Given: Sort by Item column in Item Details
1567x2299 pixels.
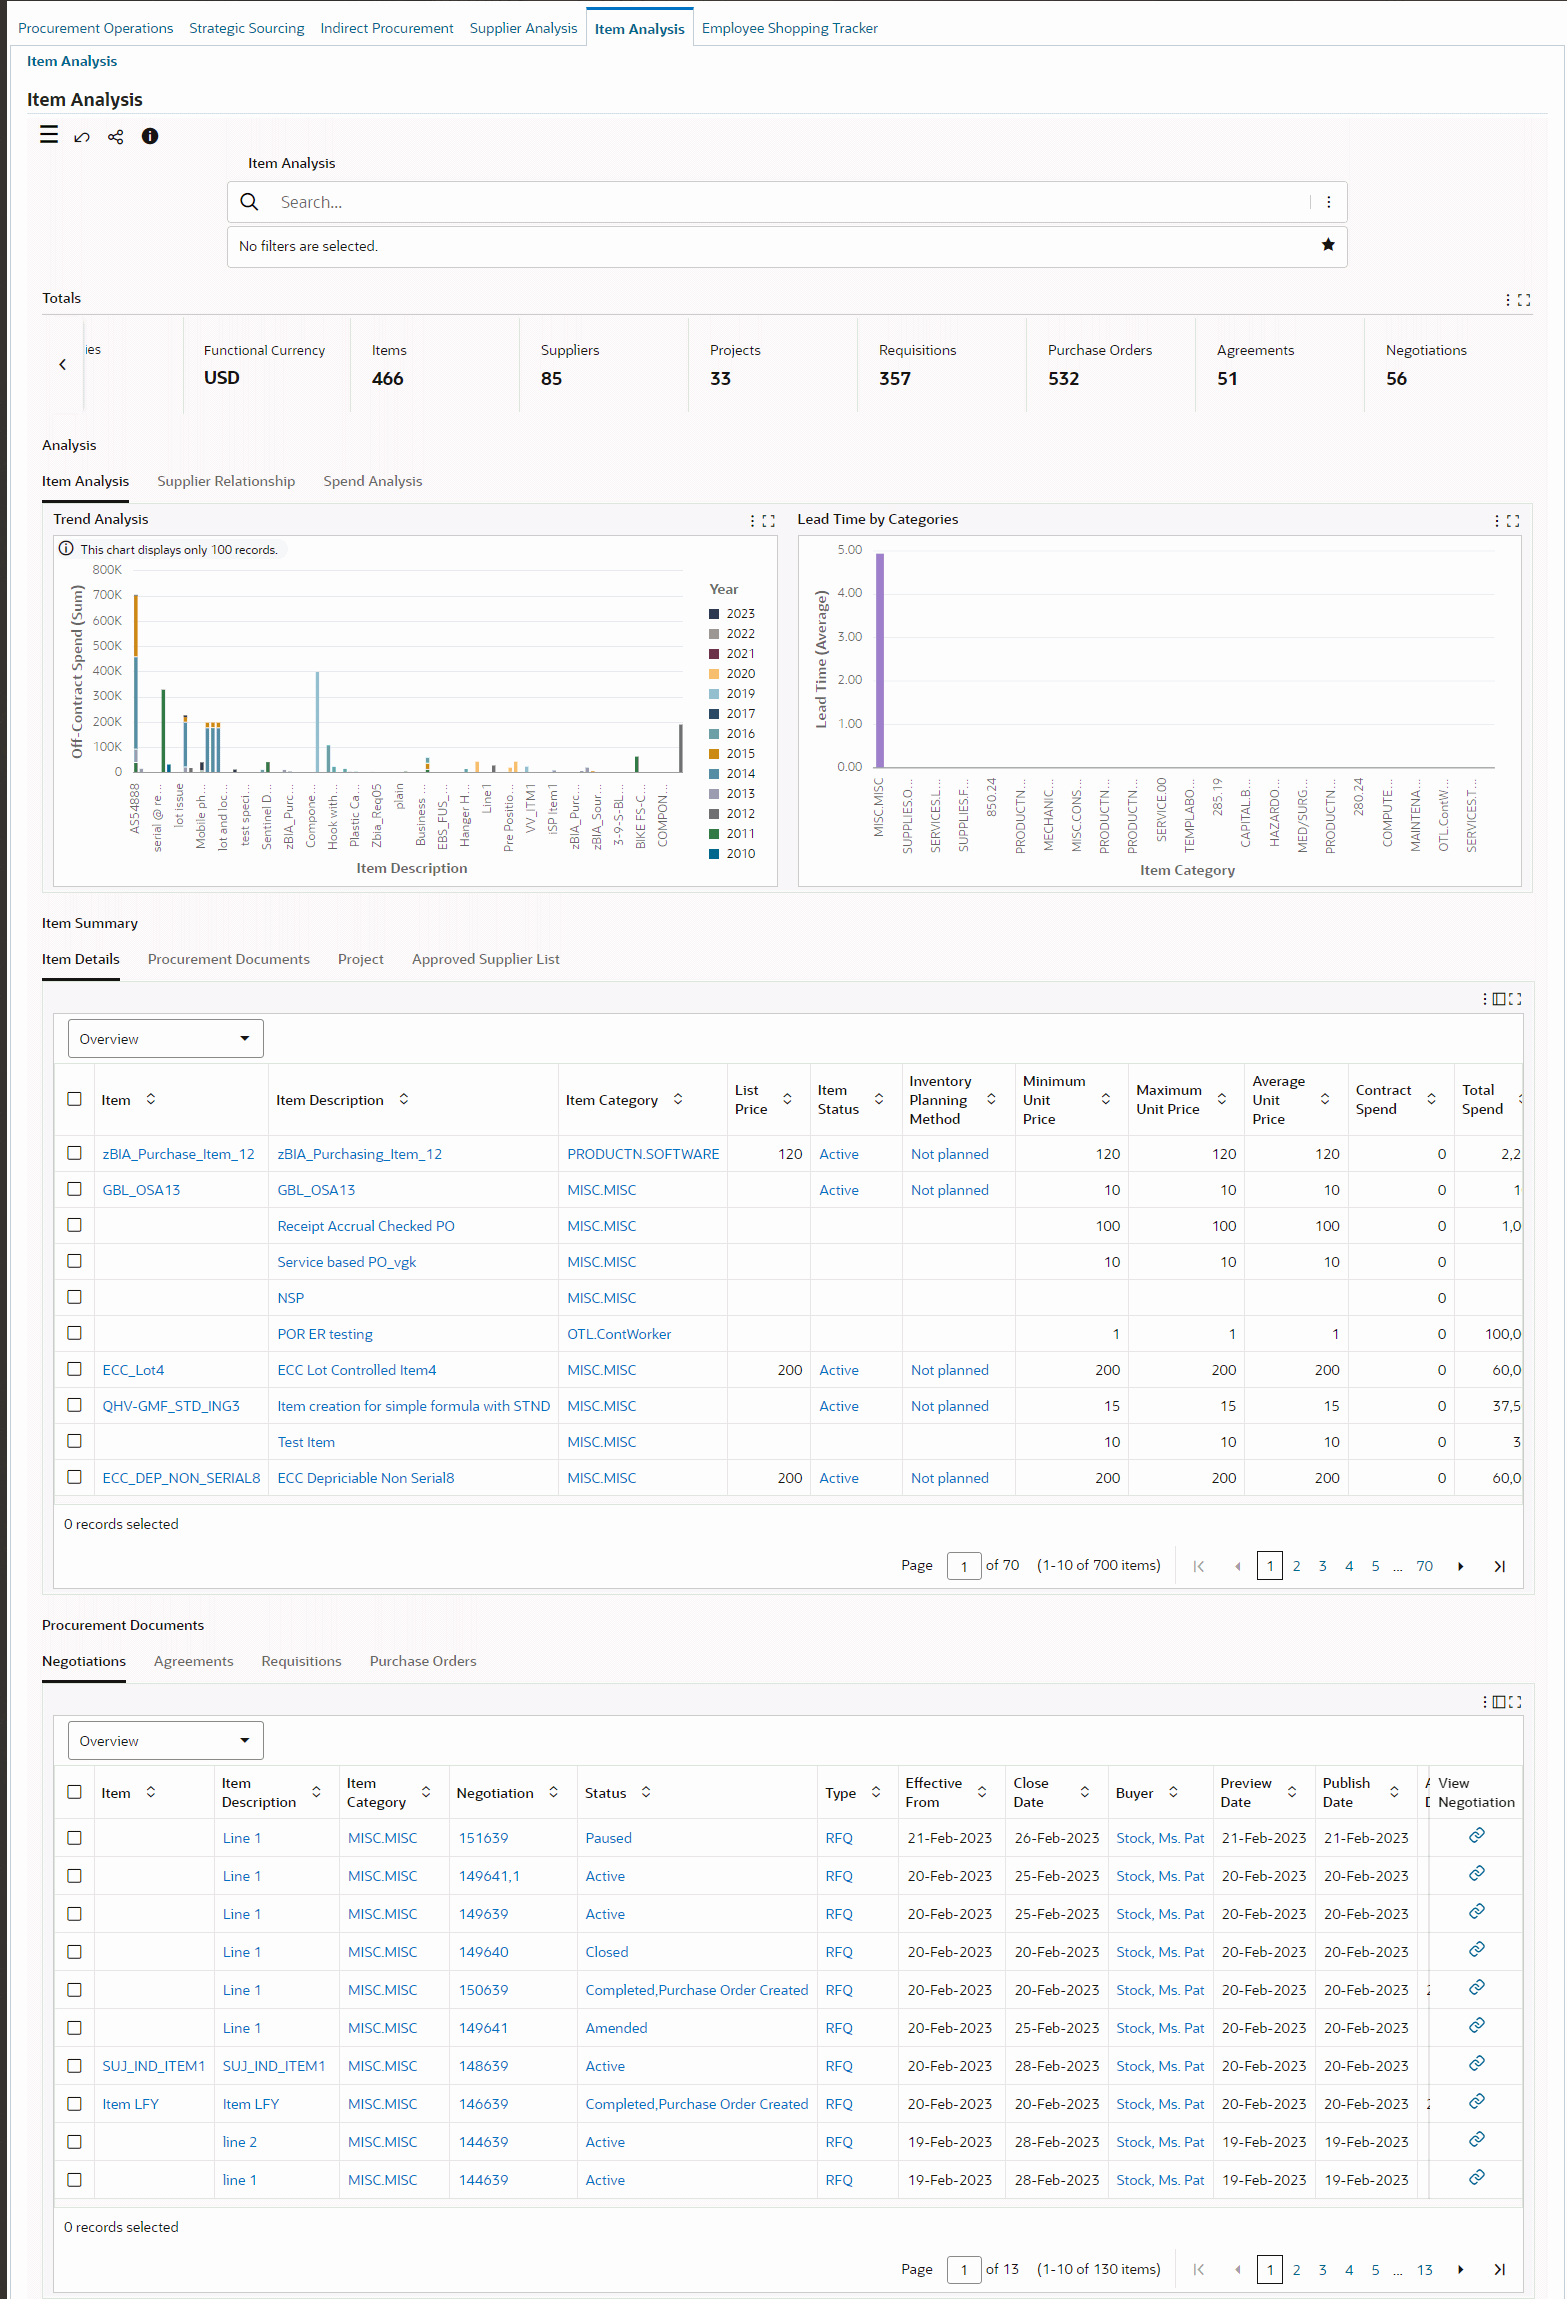Looking at the screenshot, I should [x=151, y=1099].
